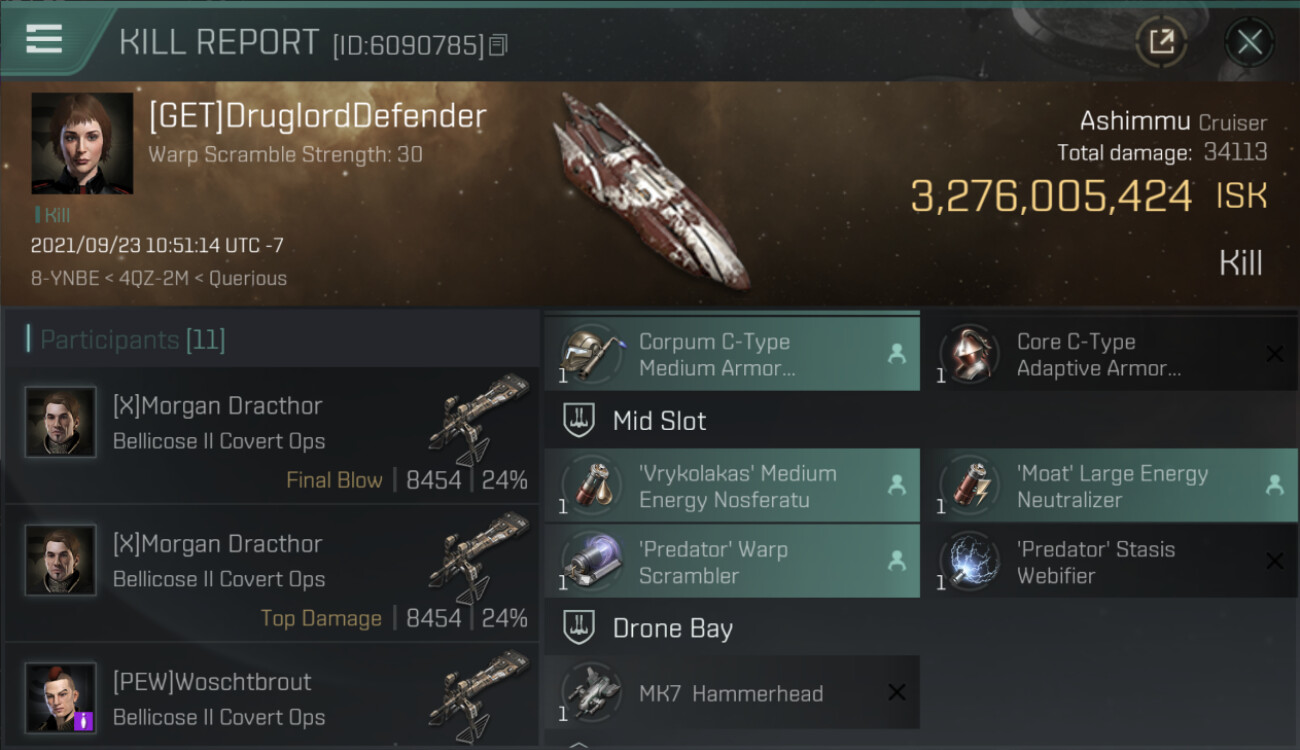
Task: Select the 'Predator' Warp Scrambler module
Action: coord(732,562)
